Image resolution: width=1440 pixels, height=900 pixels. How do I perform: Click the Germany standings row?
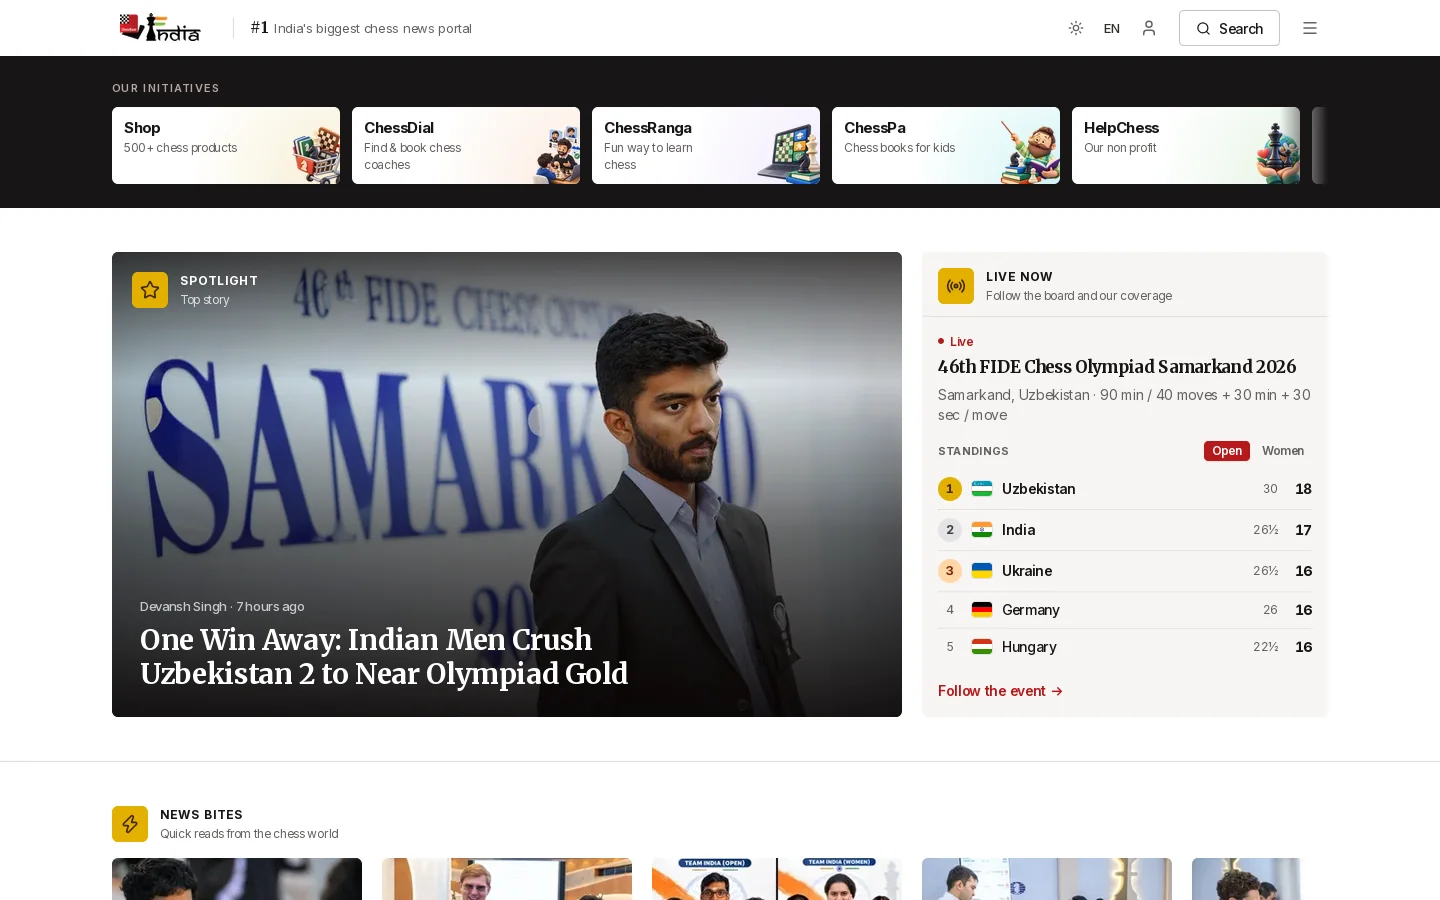[1125, 610]
